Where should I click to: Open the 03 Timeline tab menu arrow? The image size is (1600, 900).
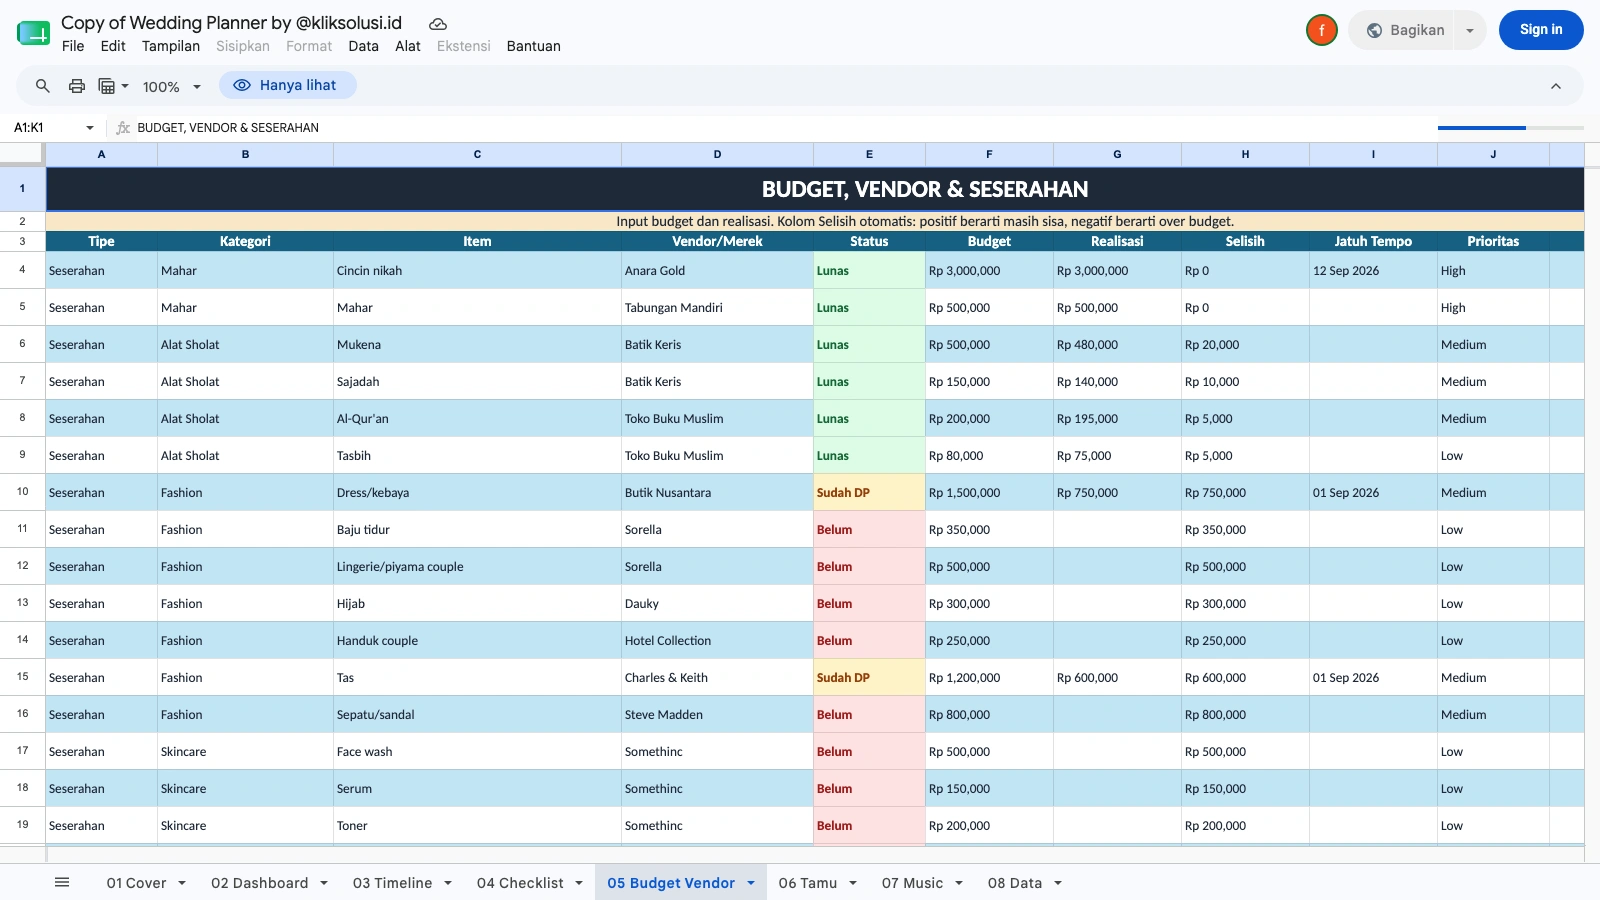tap(448, 883)
